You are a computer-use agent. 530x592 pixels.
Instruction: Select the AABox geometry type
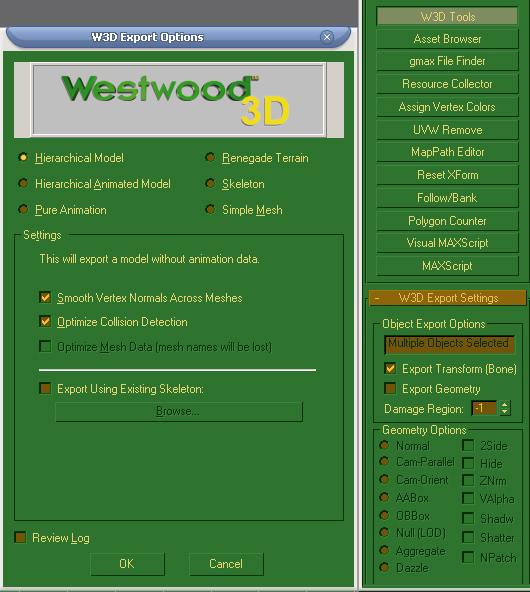point(384,497)
